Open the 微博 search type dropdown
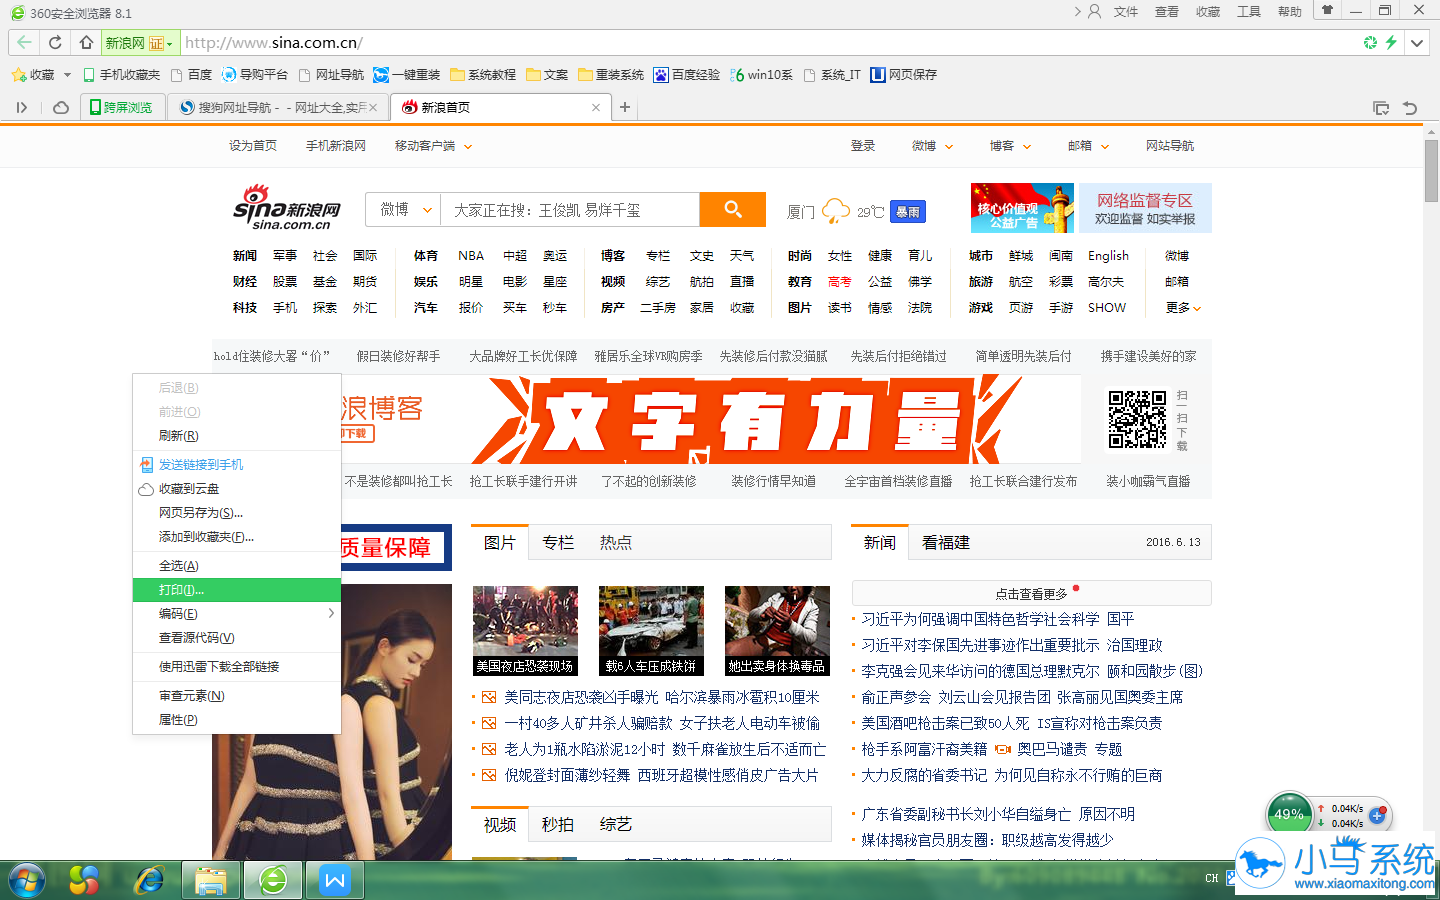This screenshot has width=1440, height=900. coord(404,209)
